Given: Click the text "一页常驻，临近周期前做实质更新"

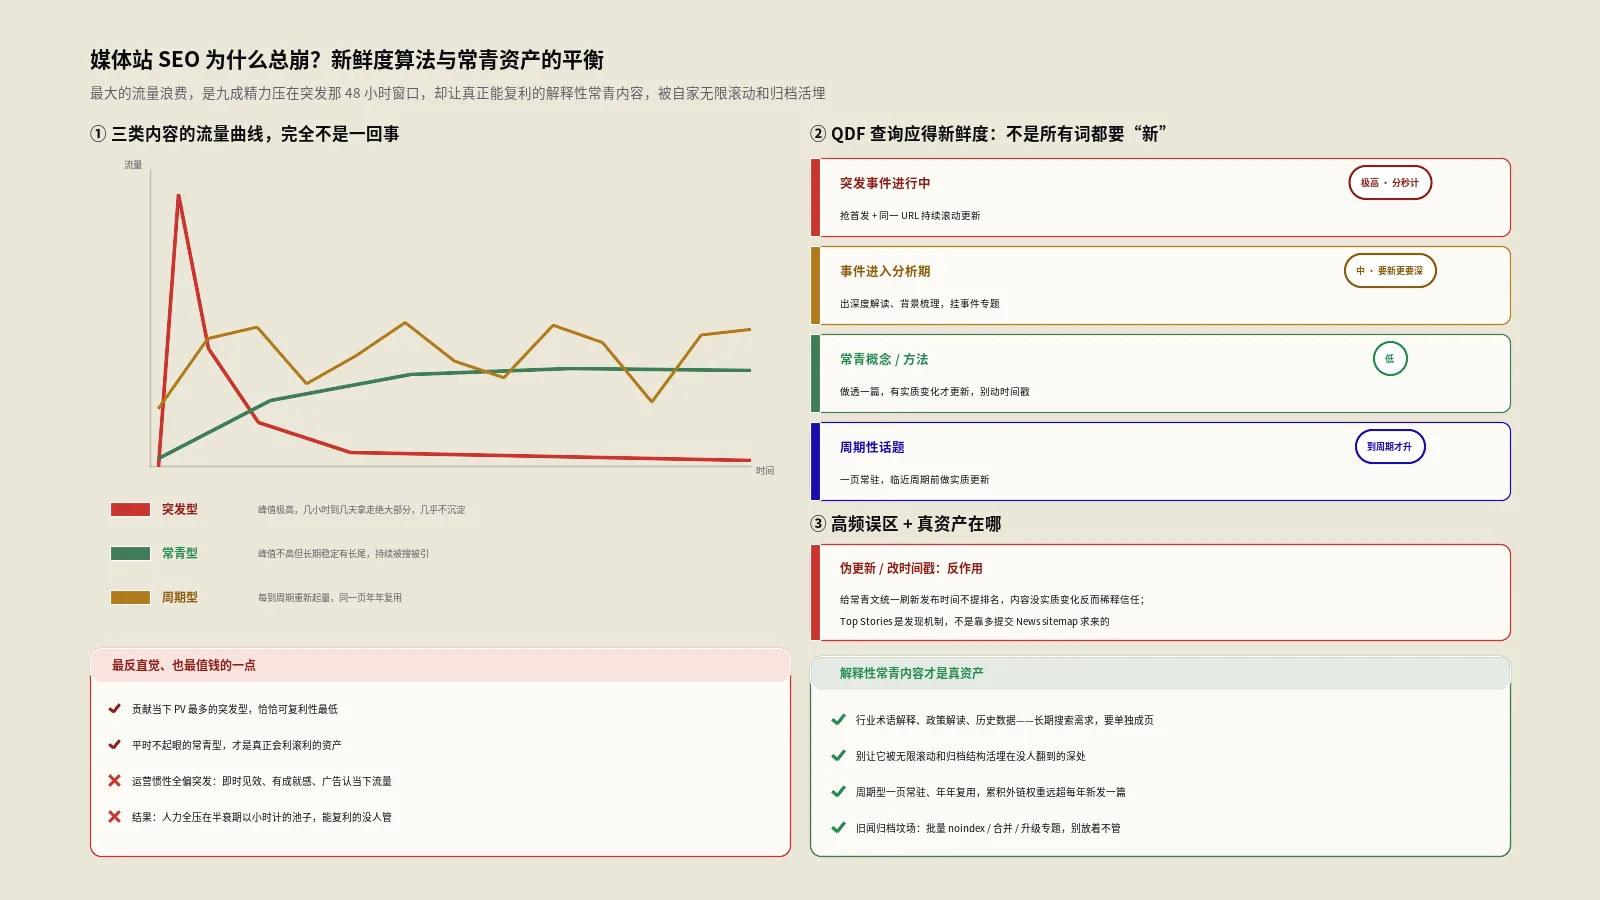Looking at the screenshot, I should click(x=915, y=480).
